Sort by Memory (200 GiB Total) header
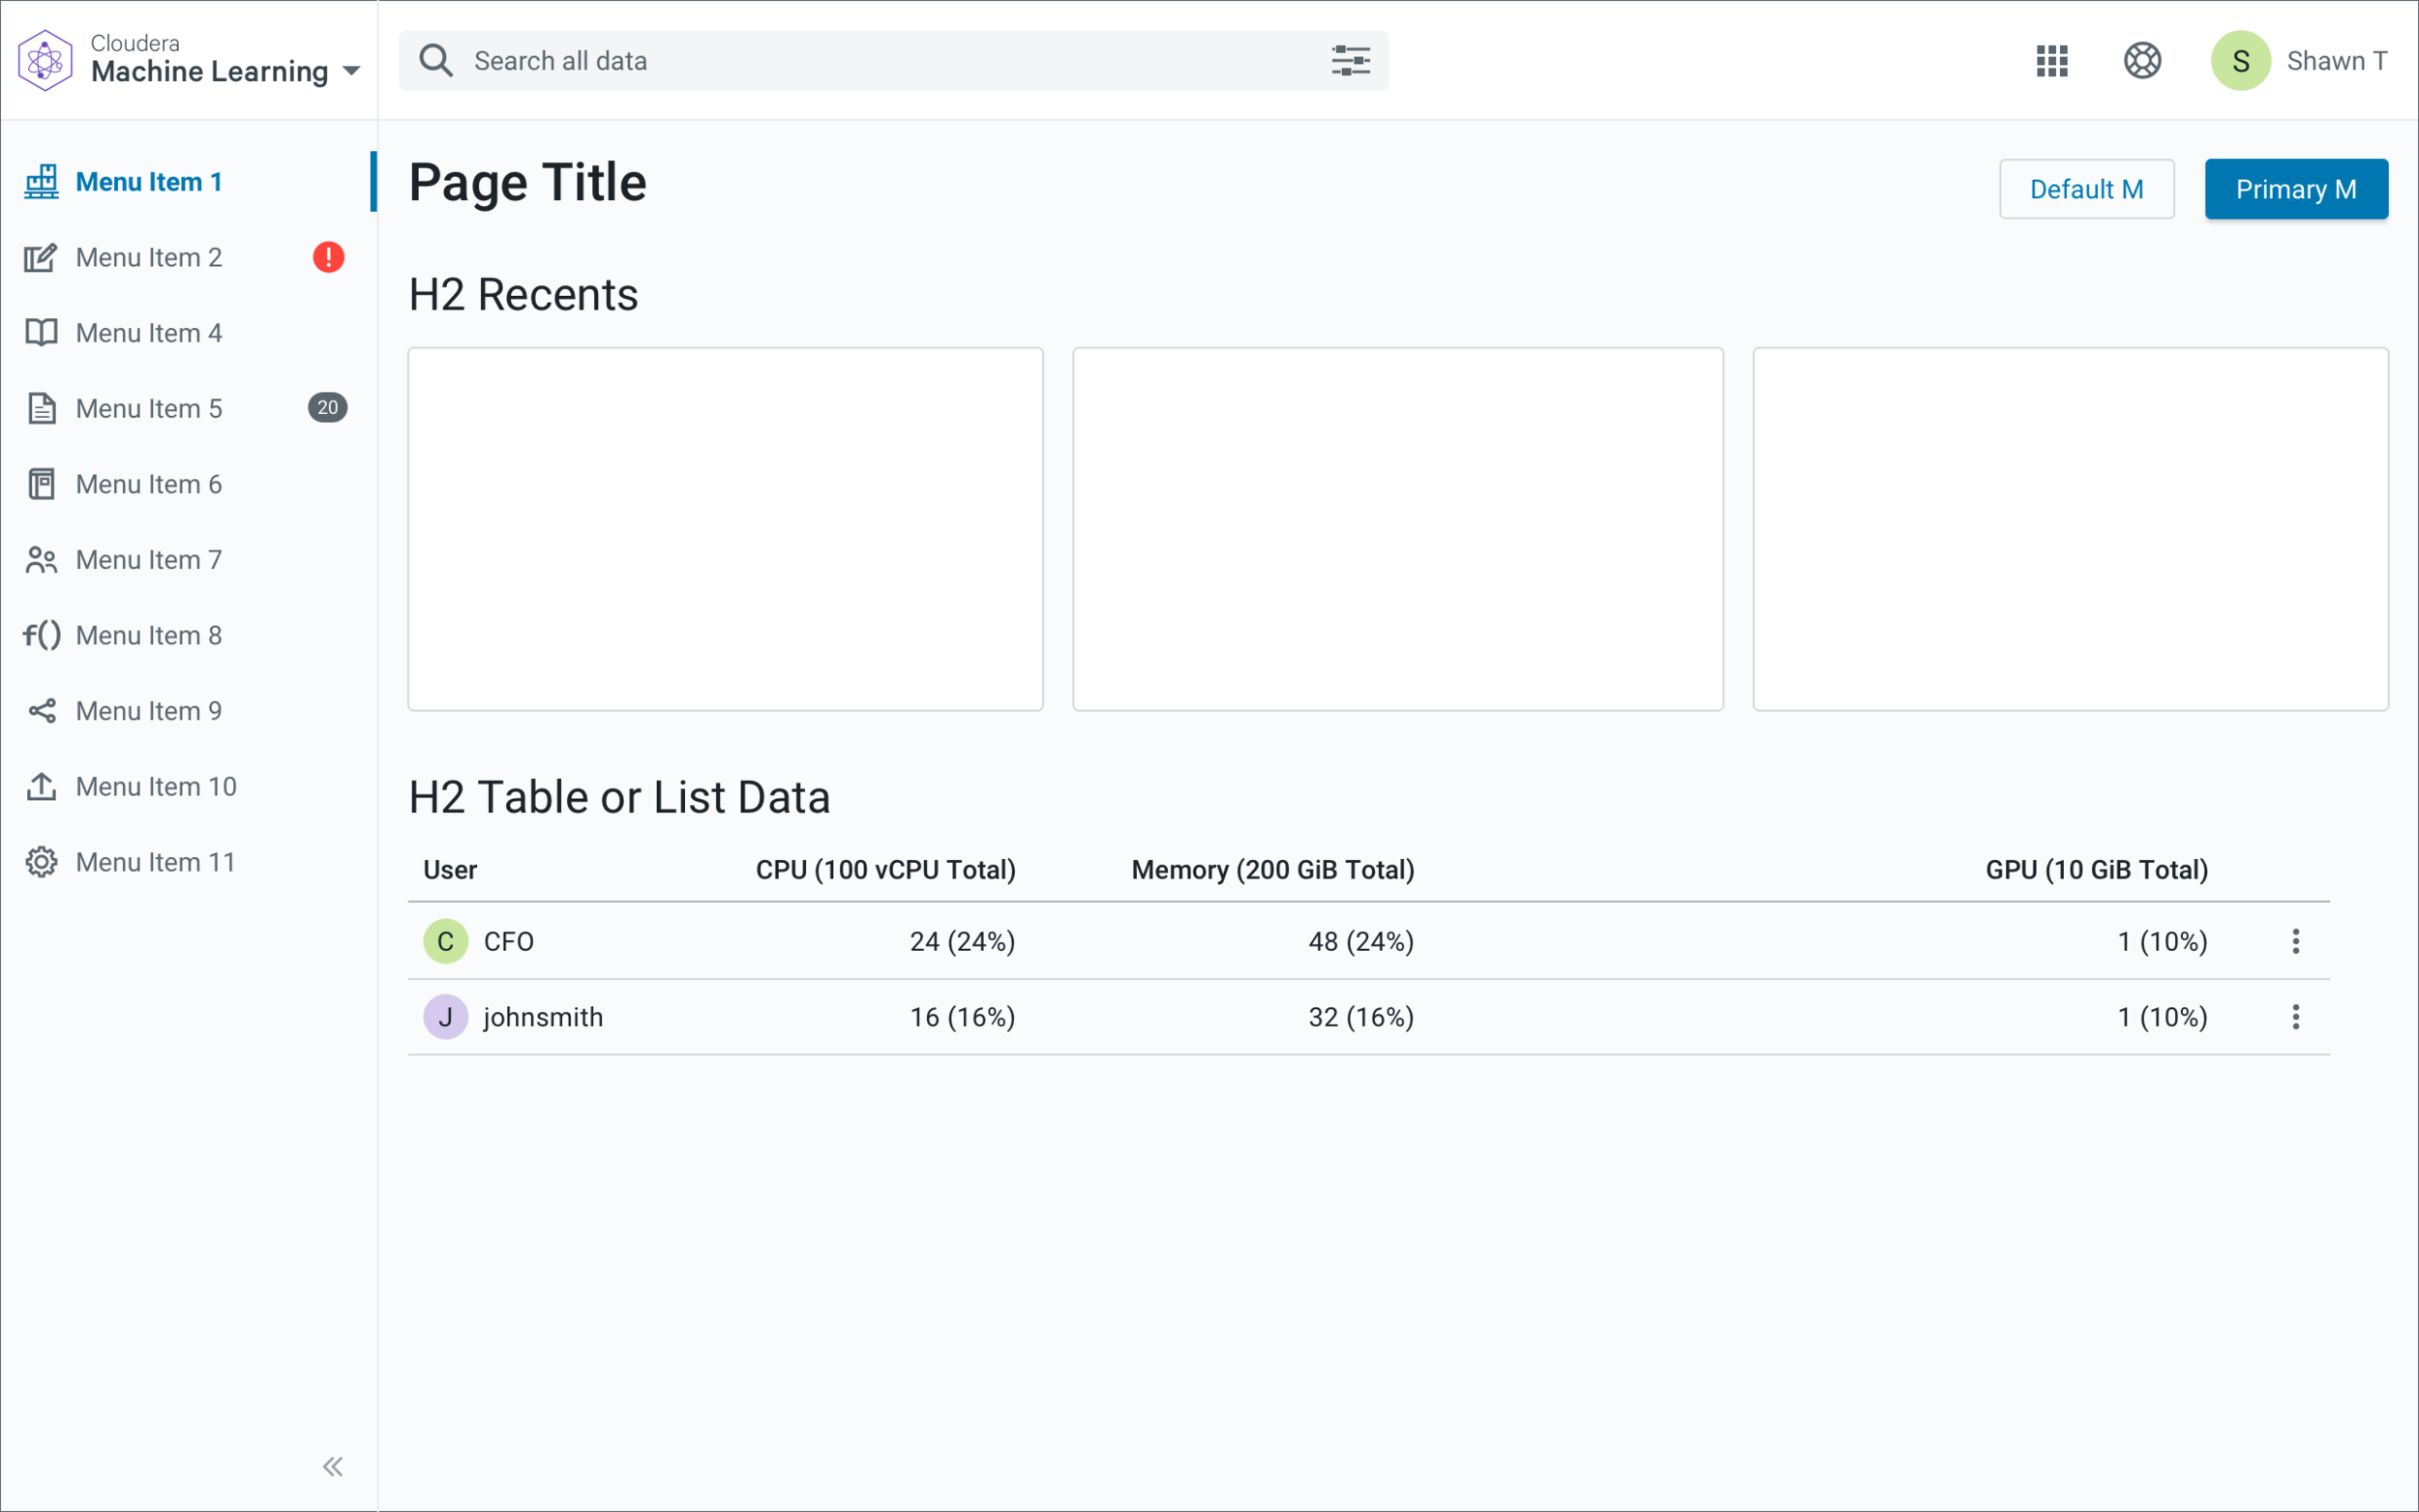 [x=1272, y=870]
